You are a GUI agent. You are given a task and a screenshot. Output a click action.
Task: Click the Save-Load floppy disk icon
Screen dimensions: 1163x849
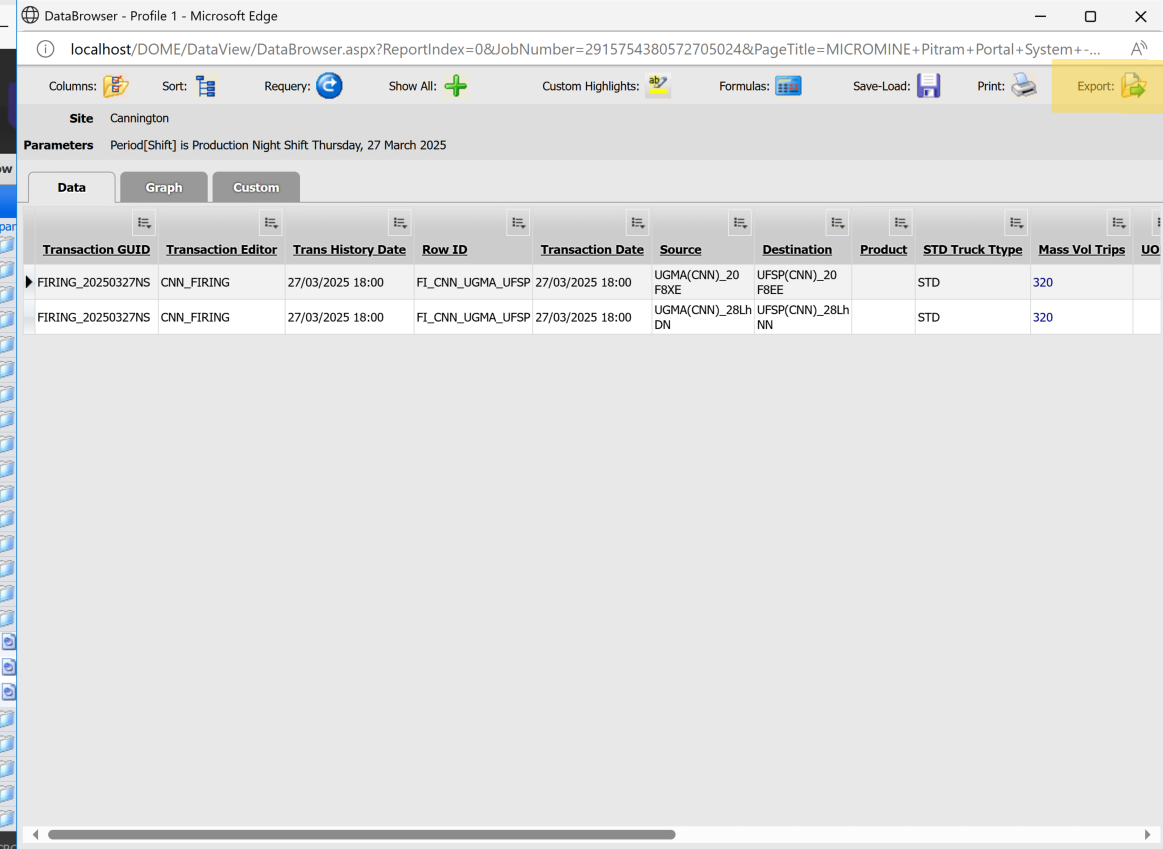929,86
